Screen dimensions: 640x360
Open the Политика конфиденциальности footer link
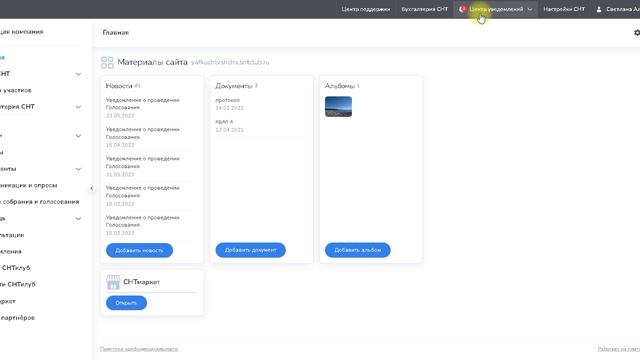pyautogui.click(x=139, y=349)
